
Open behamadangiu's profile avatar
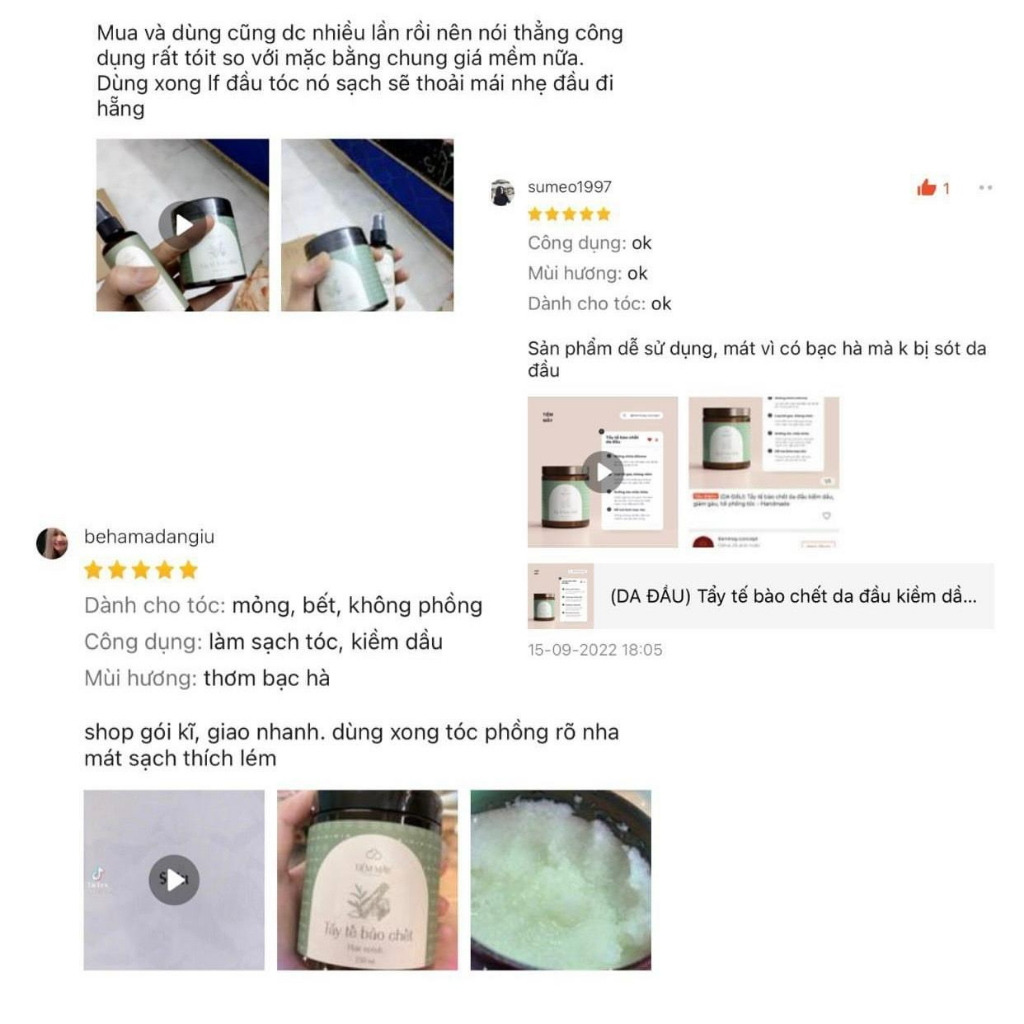point(52,543)
